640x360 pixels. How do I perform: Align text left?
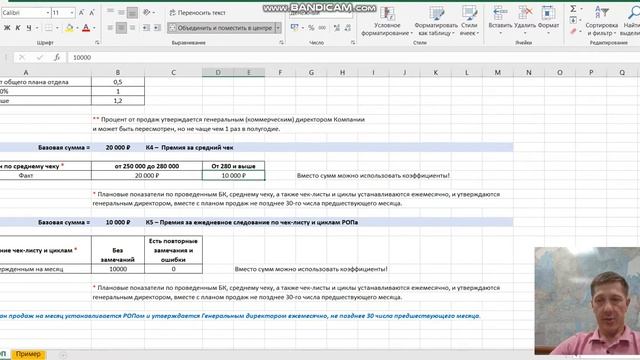coord(110,28)
